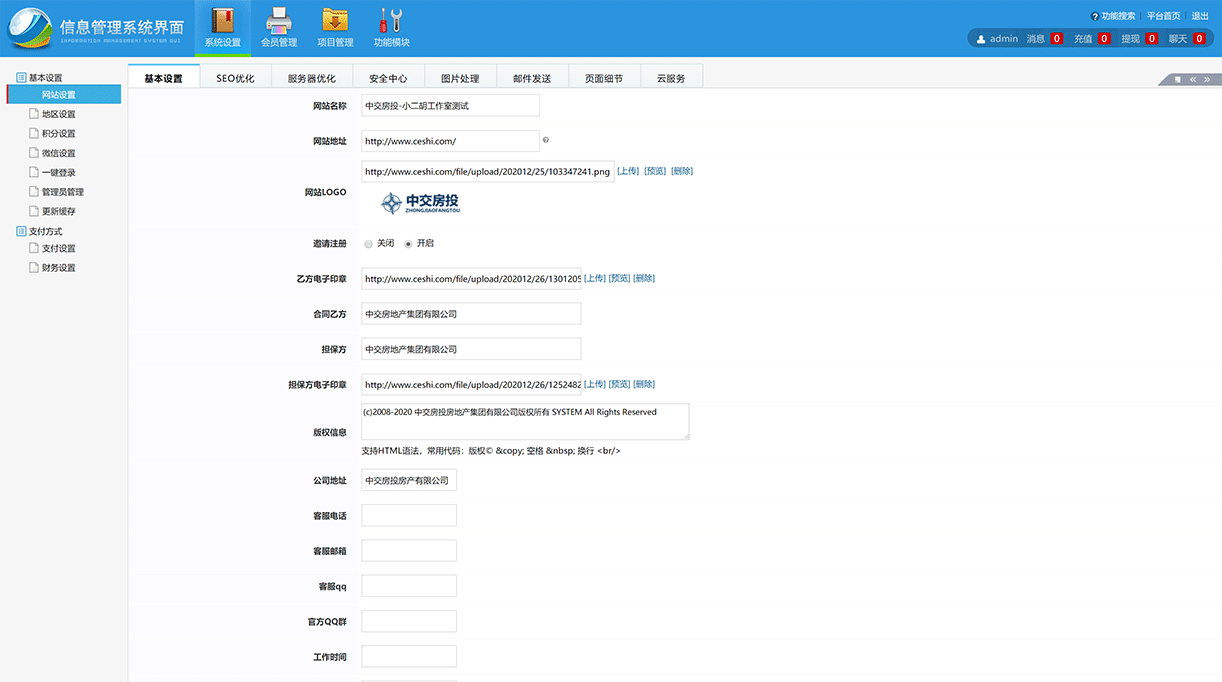Click inside the 客服电话 input field

click(408, 514)
